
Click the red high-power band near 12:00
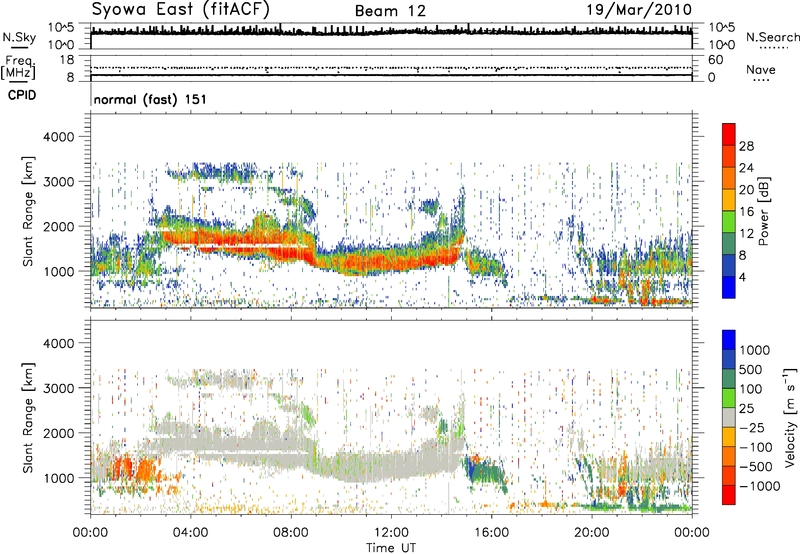[x=391, y=263]
